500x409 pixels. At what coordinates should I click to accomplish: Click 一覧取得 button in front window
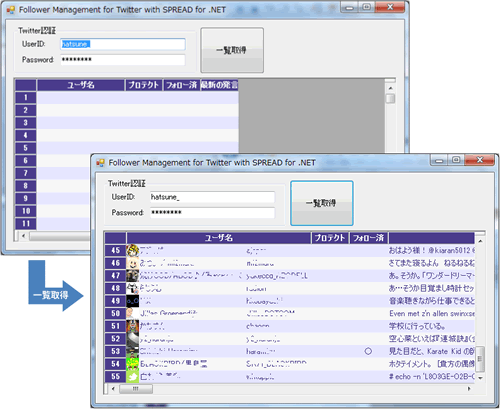[x=322, y=203]
